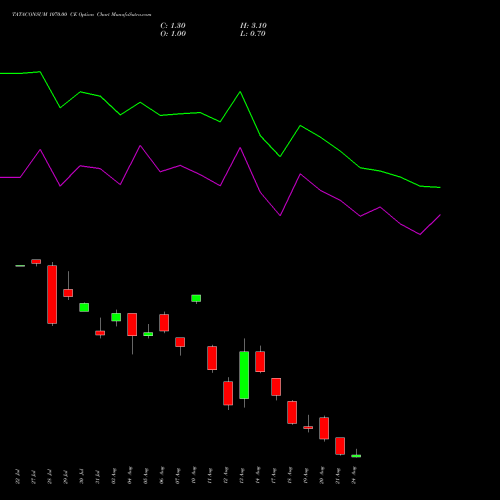Click the purple indicator line's right endpoint
Screen dimensions: 500x500
tap(440, 215)
